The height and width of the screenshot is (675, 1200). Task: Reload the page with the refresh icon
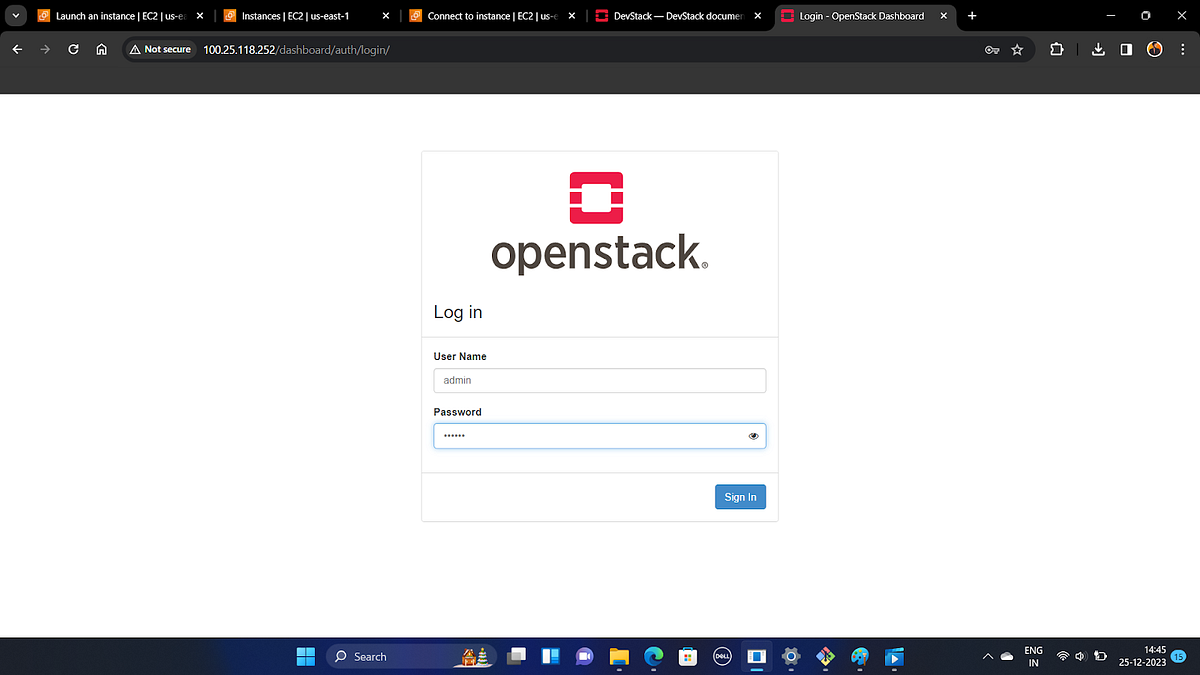72,49
